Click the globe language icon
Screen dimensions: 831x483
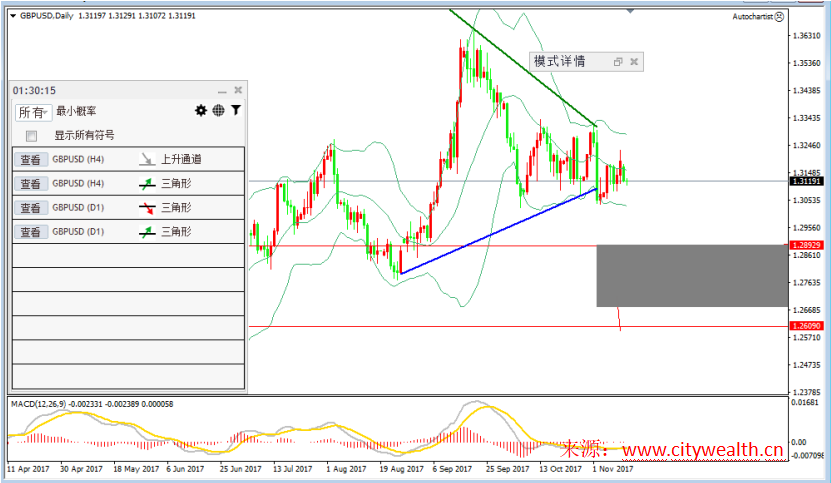coord(218,110)
